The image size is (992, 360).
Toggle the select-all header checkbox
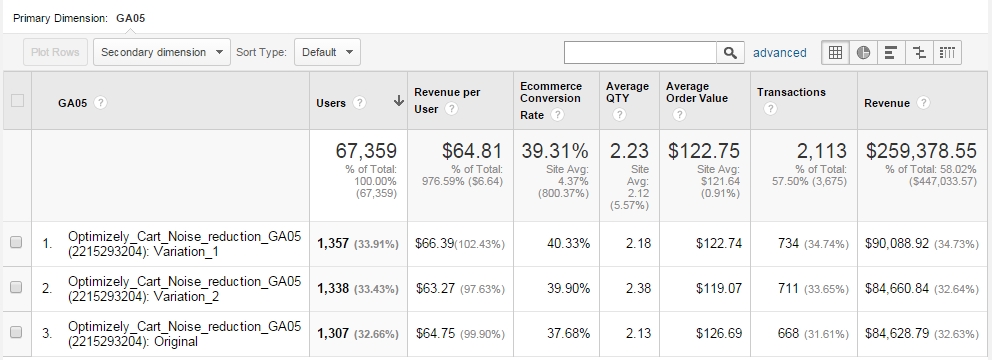click(x=18, y=100)
